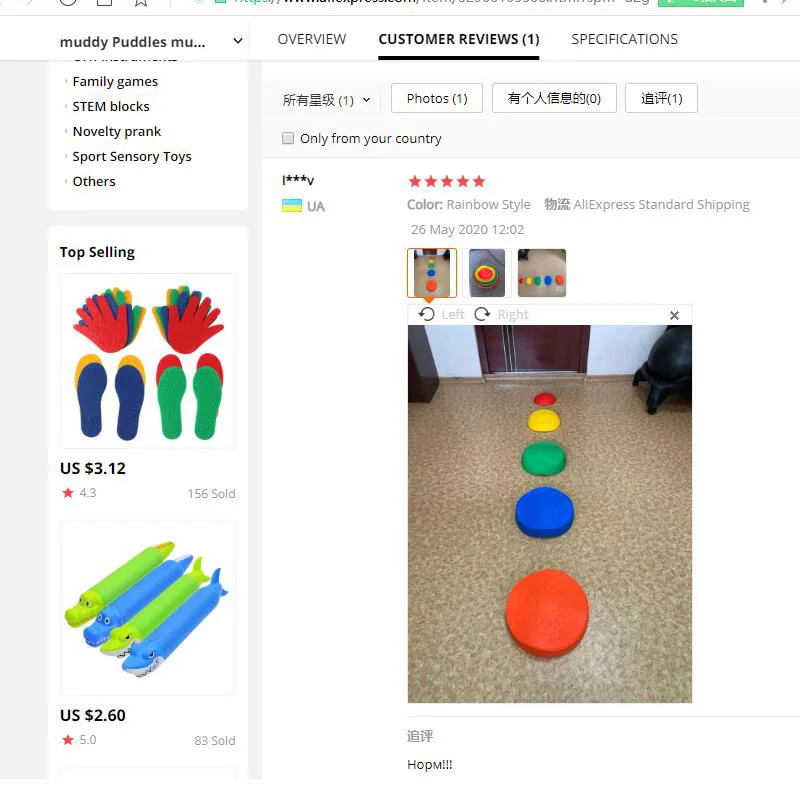Click the 追评(1) filter button

(661, 98)
